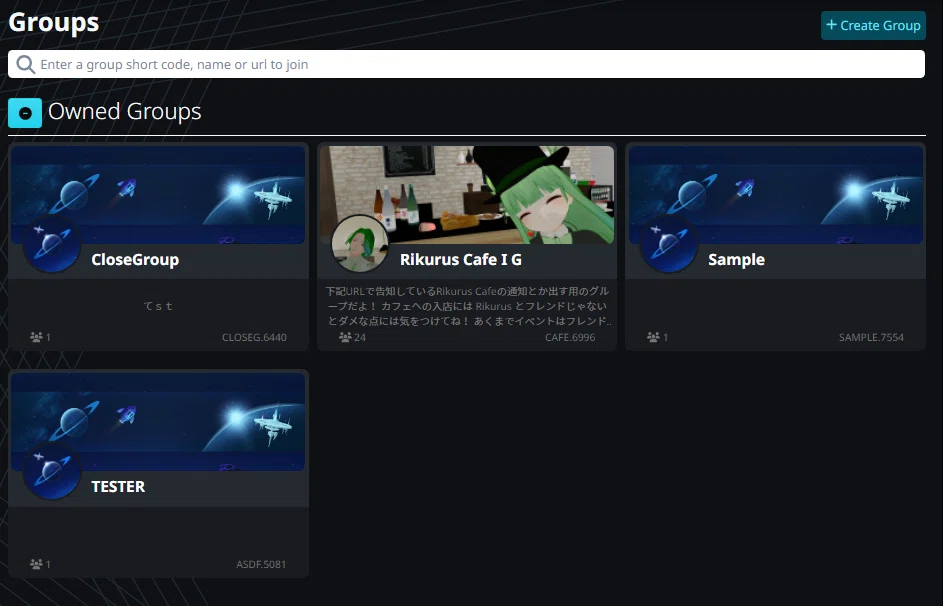The image size is (943, 606).
Task: Open the Sample group planet avatar
Action: click(x=669, y=245)
